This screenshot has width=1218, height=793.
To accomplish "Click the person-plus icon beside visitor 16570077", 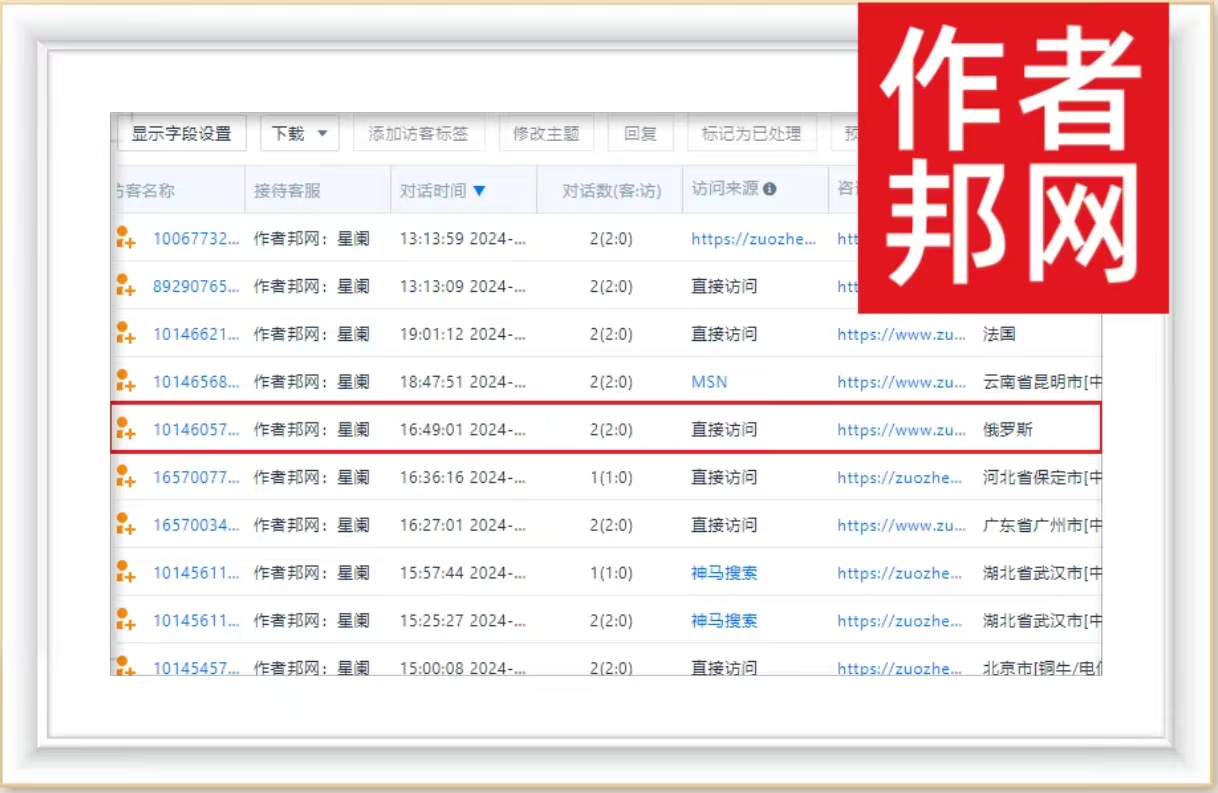I will (x=125, y=477).
